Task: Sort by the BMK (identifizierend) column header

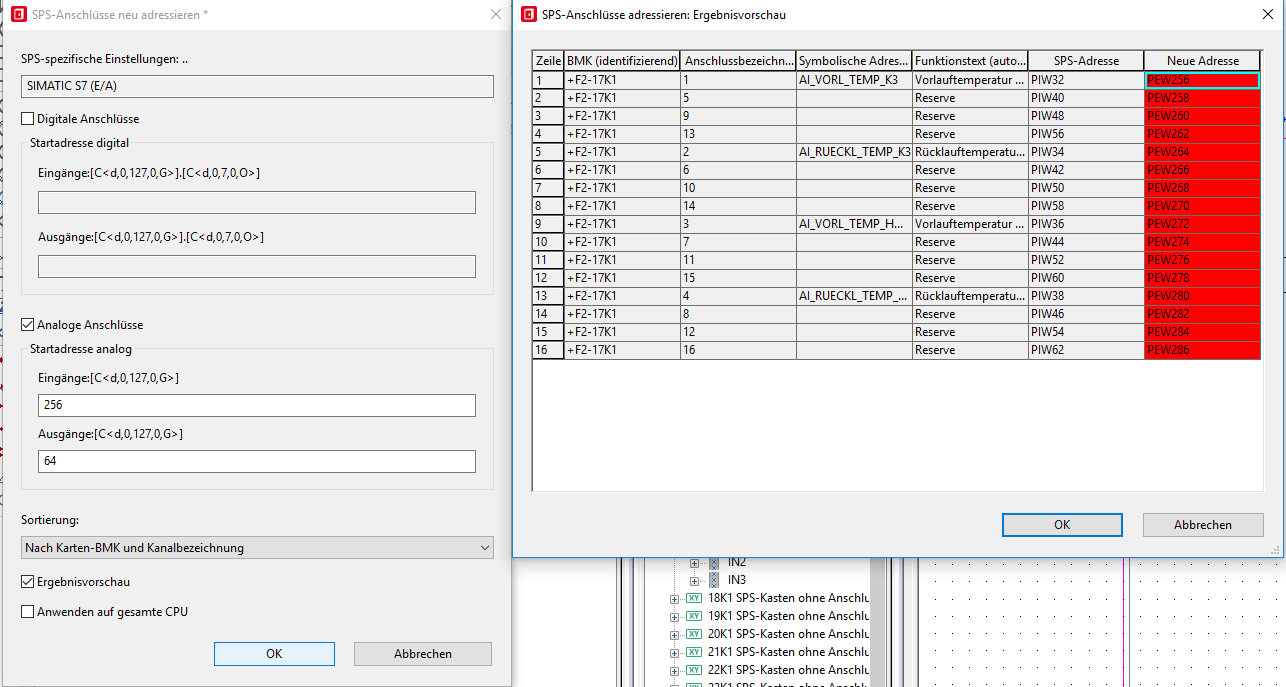Action: [622, 61]
